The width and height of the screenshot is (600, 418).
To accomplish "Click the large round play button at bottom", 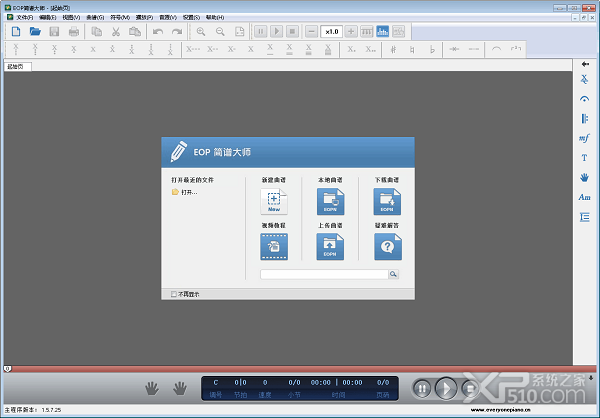I will [446, 389].
